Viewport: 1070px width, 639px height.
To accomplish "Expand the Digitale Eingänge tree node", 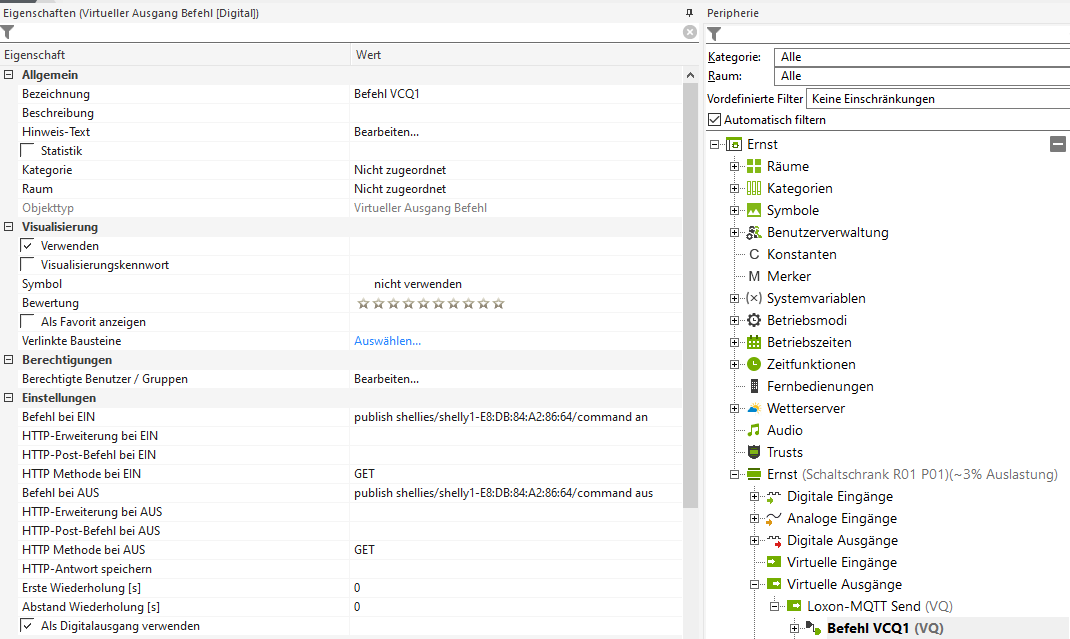I will pyautogui.click(x=756, y=496).
